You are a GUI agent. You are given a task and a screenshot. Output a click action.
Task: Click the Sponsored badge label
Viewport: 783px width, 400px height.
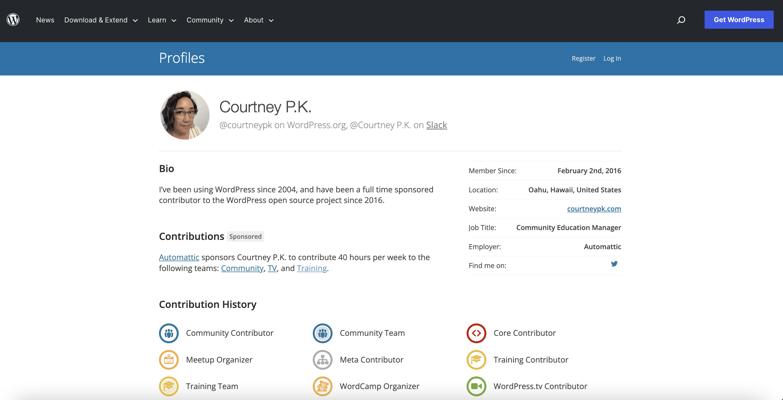(245, 237)
